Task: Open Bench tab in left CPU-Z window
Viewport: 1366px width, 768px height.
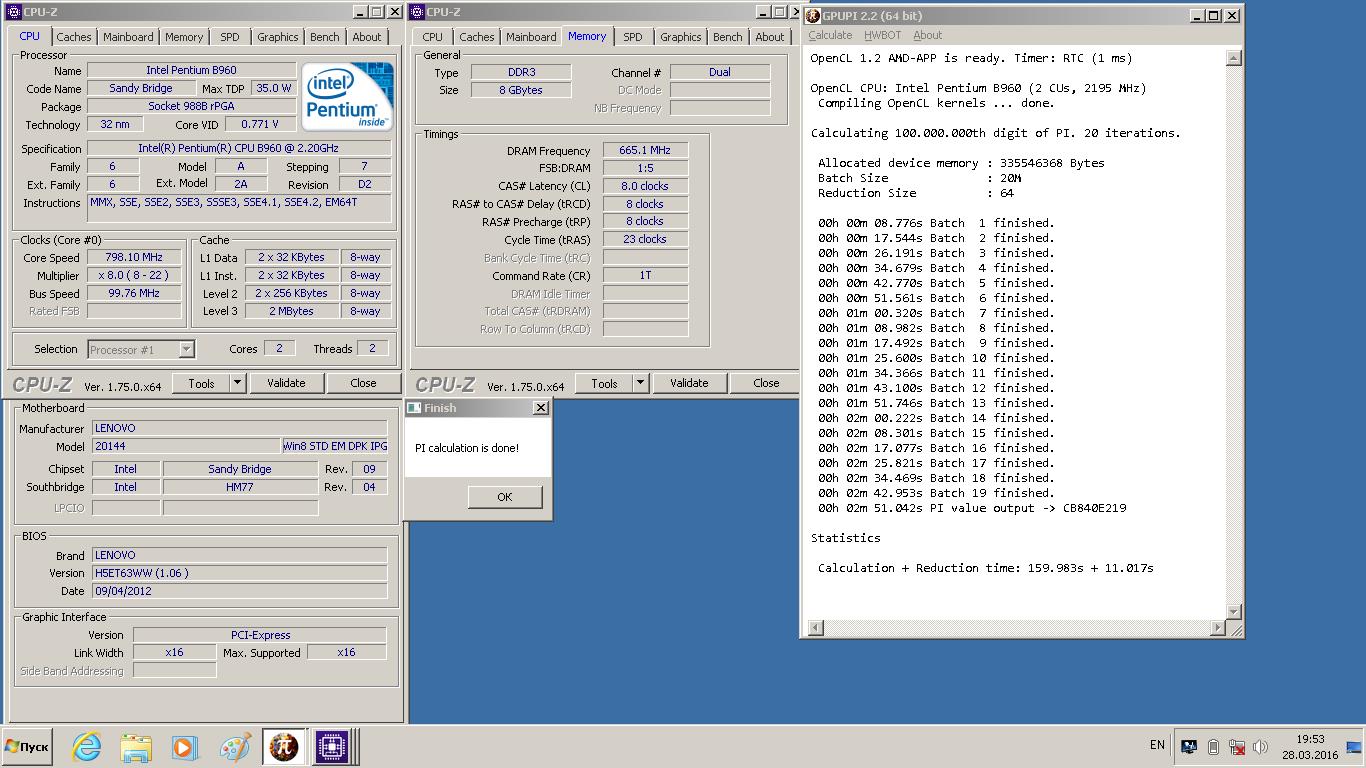Action: pyautogui.click(x=324, y=37)
